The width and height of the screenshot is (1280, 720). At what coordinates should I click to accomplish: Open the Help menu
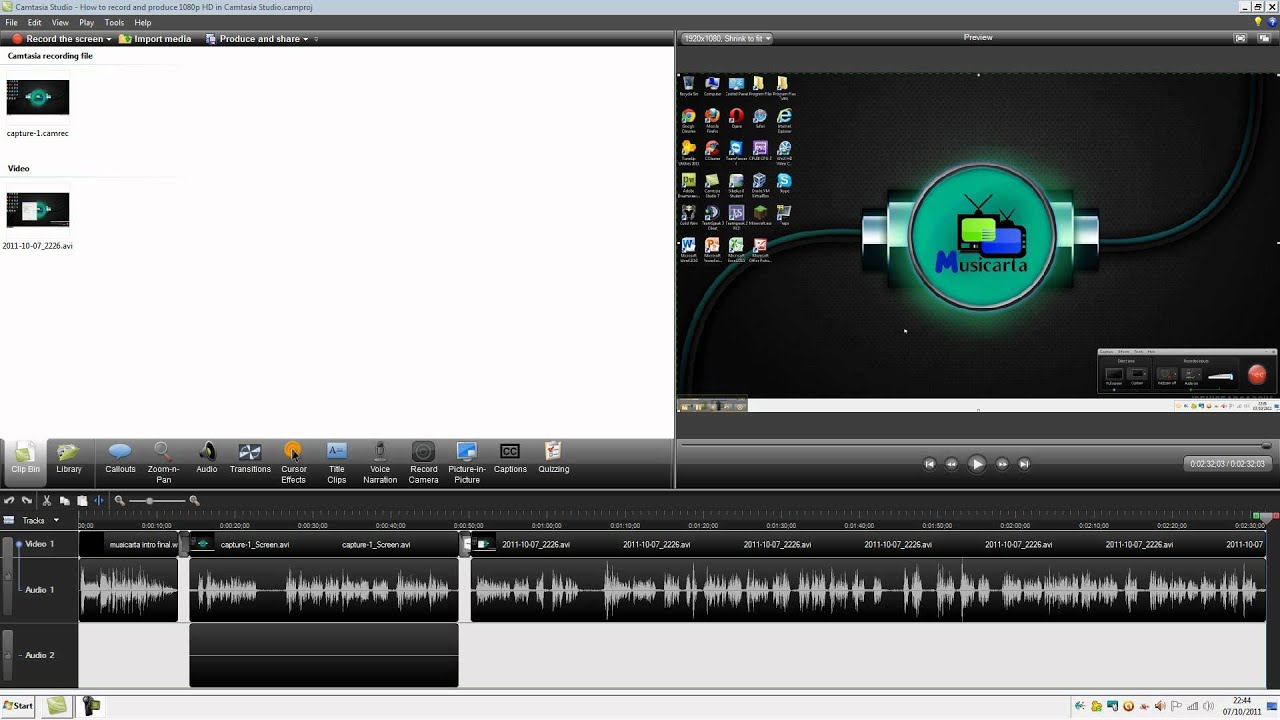[x=143, y=22]
